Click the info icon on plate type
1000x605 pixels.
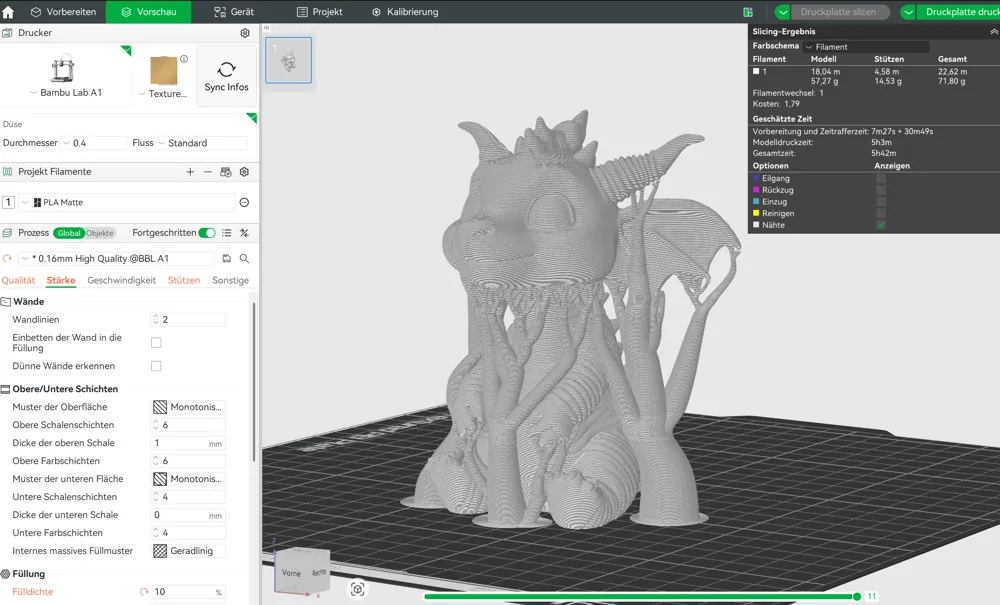(184, 59)
